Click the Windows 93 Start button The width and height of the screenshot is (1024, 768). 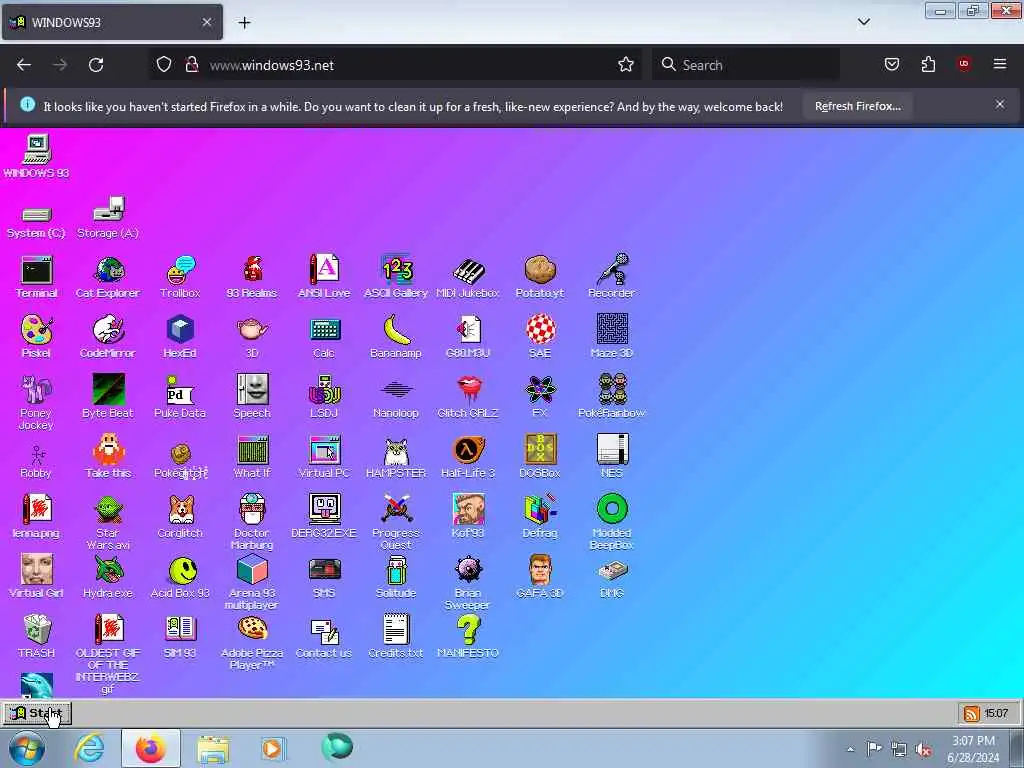point(37,713)
